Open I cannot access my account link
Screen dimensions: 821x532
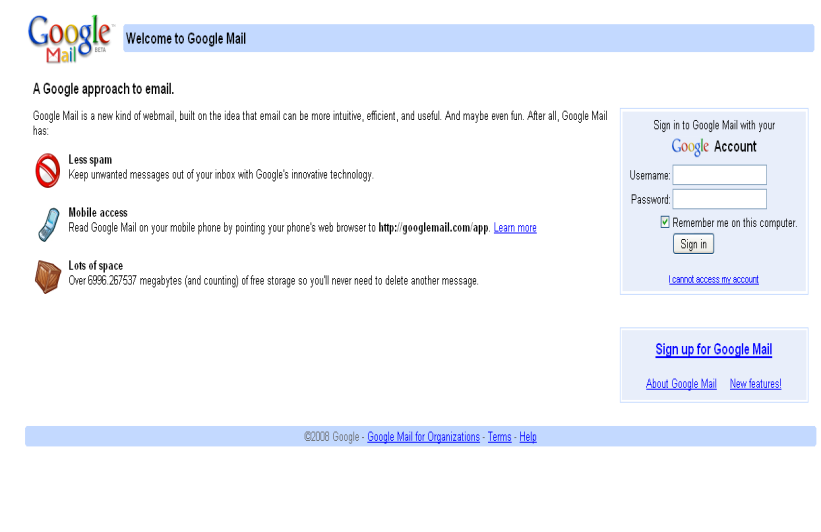point(713,280)
